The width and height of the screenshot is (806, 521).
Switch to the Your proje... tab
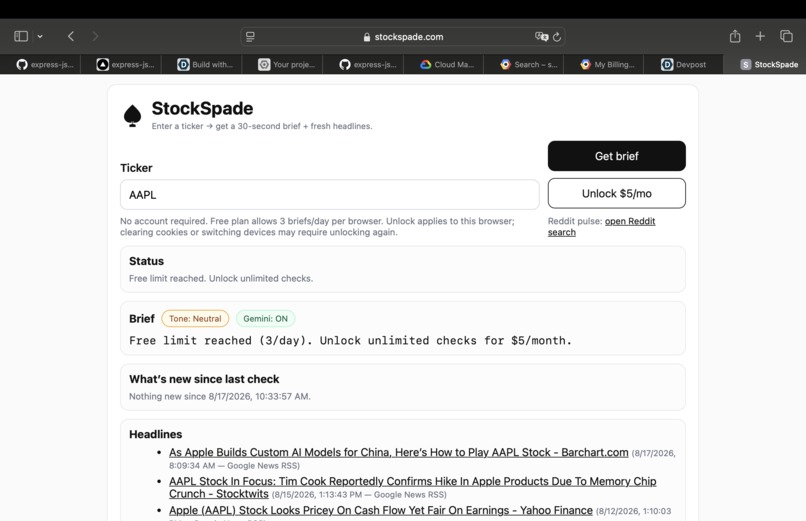click(286, 64)
